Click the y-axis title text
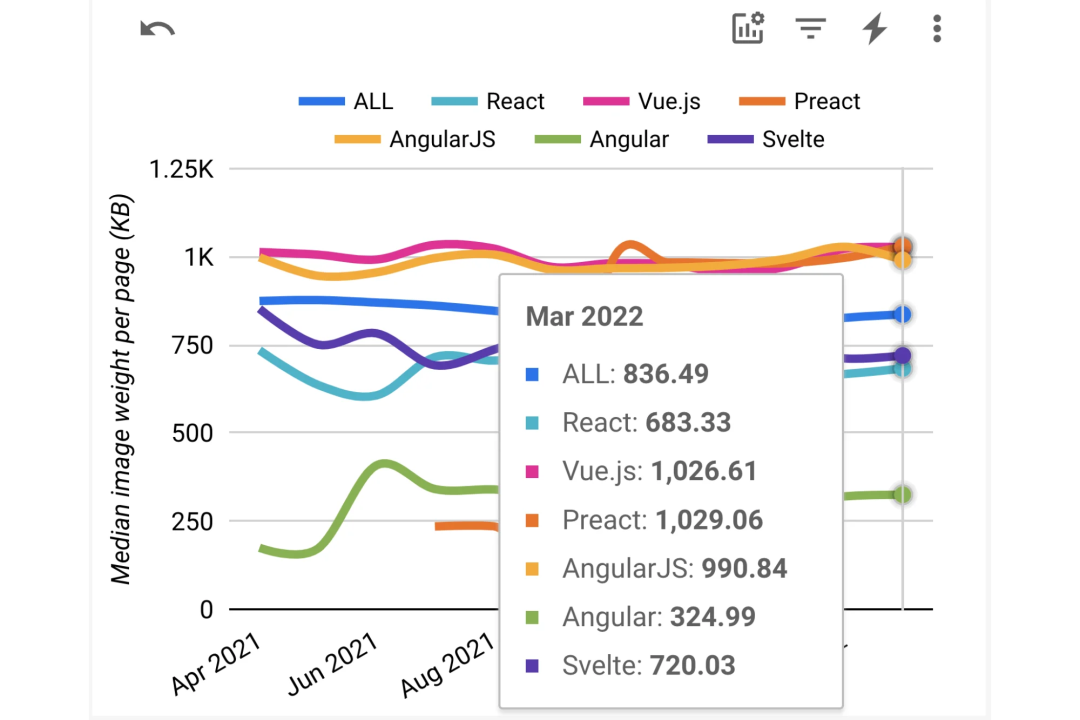Viewport: 1080px width, 720px height. (x=122, y=389)
